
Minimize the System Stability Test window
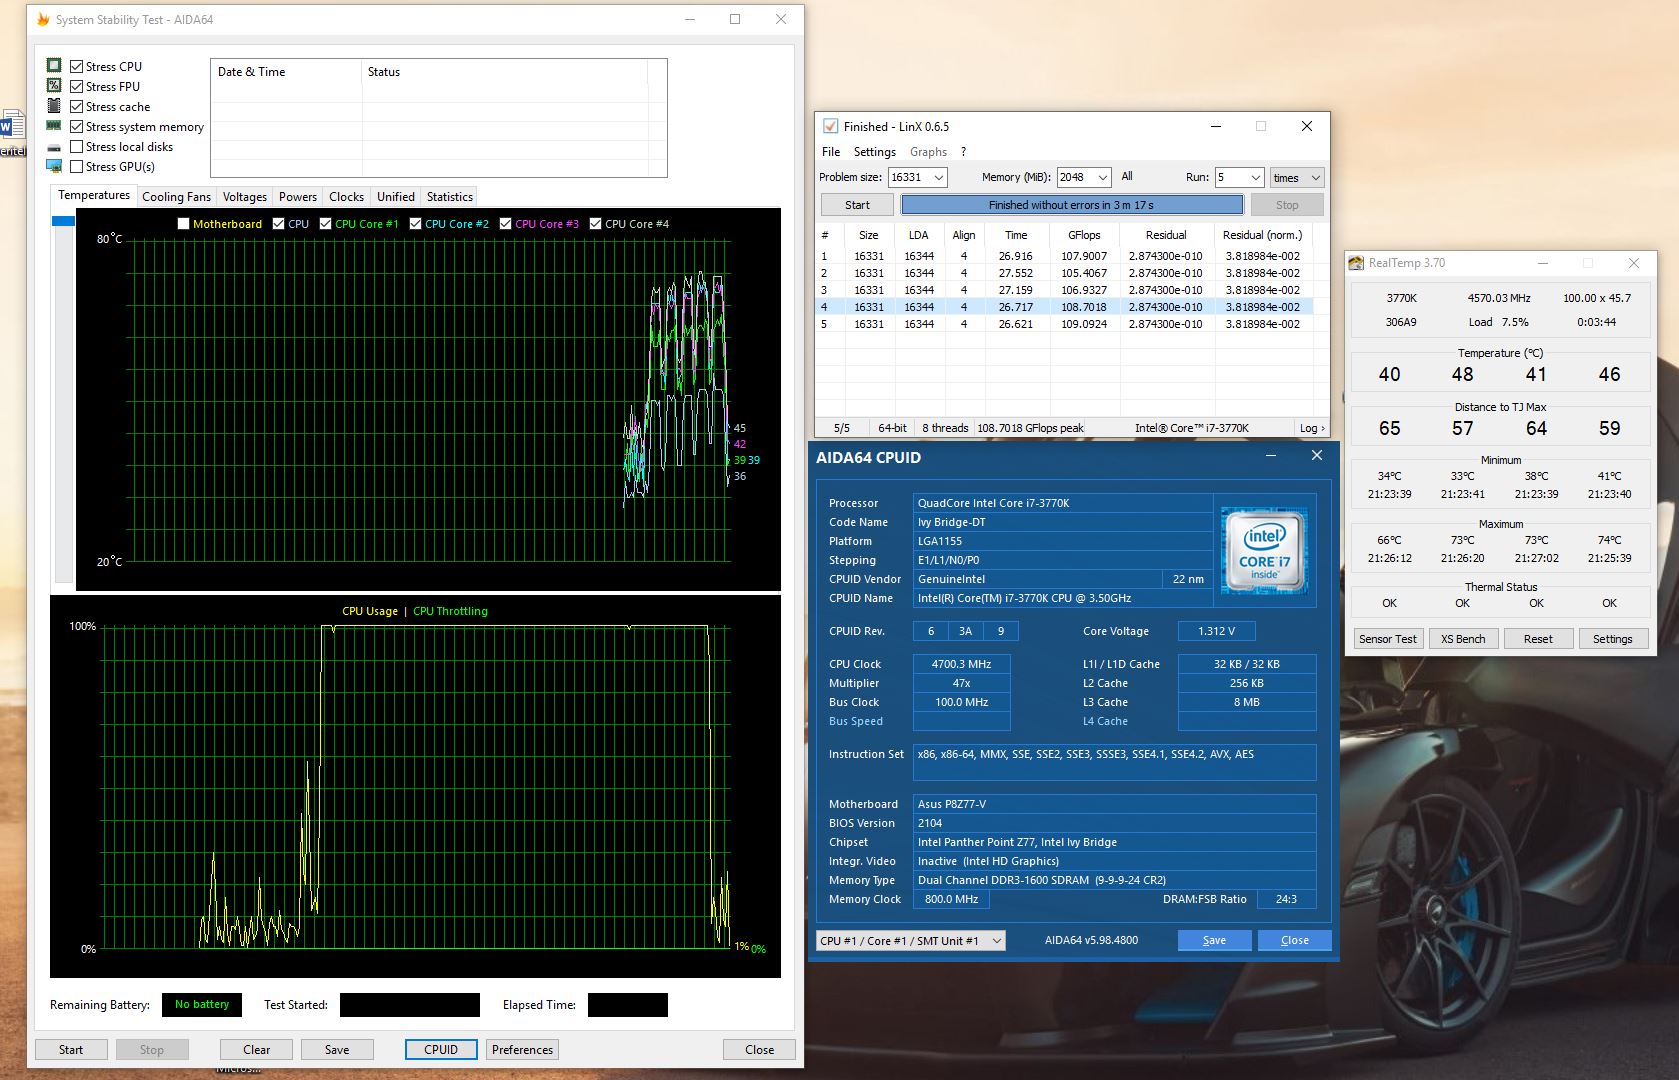point(690,19)
